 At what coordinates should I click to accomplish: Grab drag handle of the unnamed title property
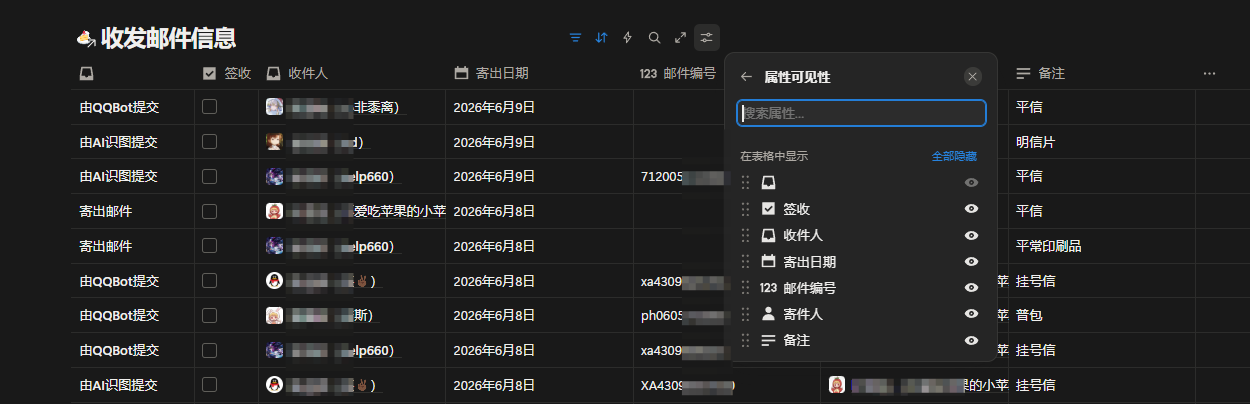click(x=745, y=183)
